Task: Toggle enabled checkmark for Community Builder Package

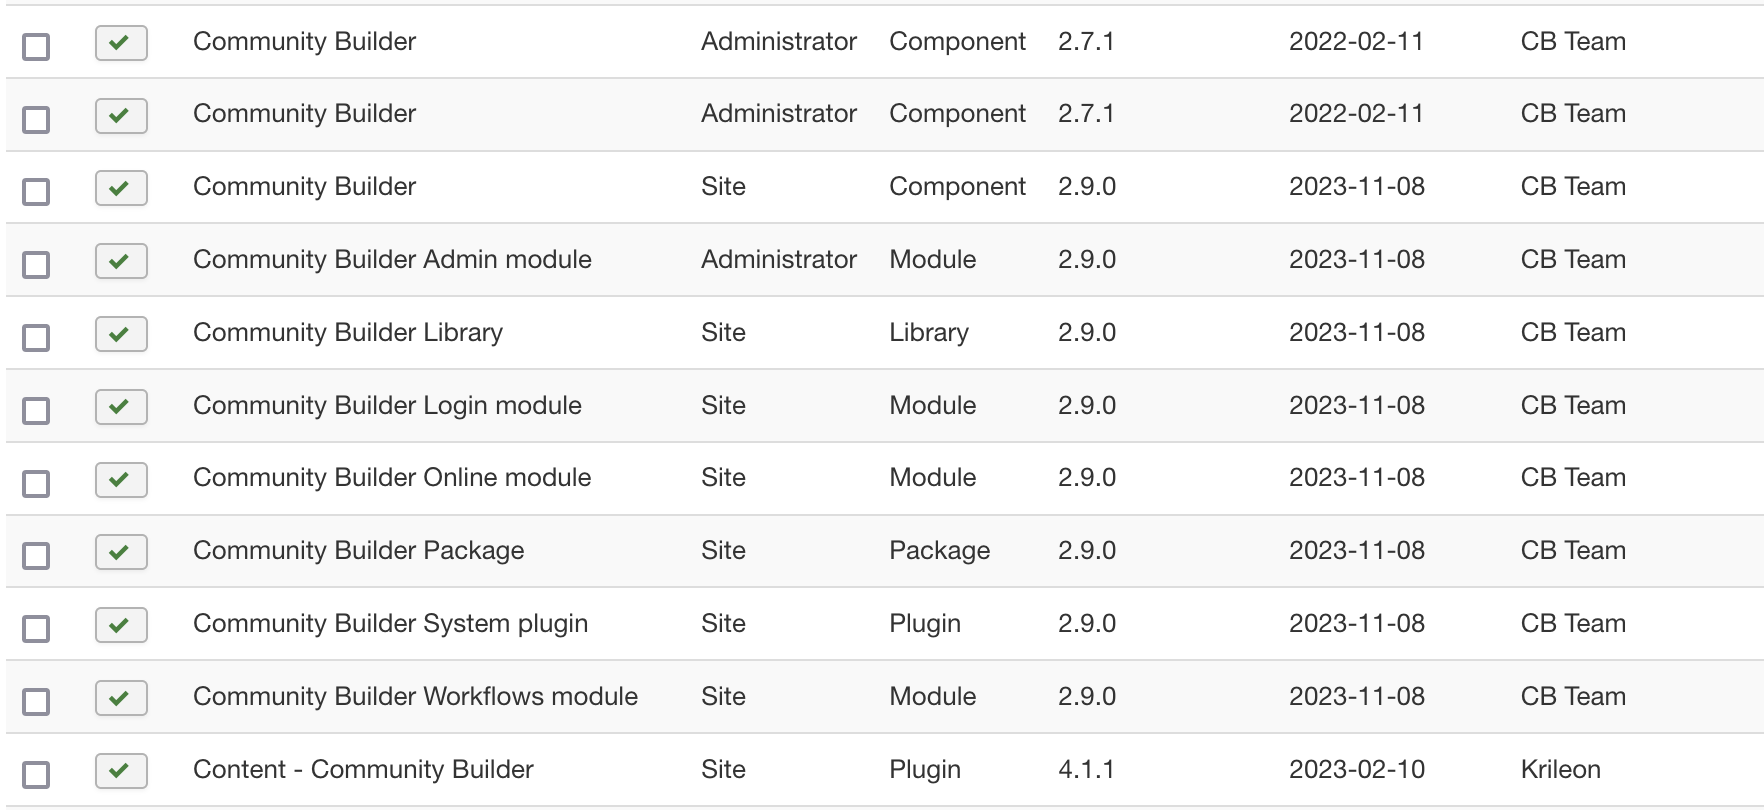Action: [x=121, y=552]
